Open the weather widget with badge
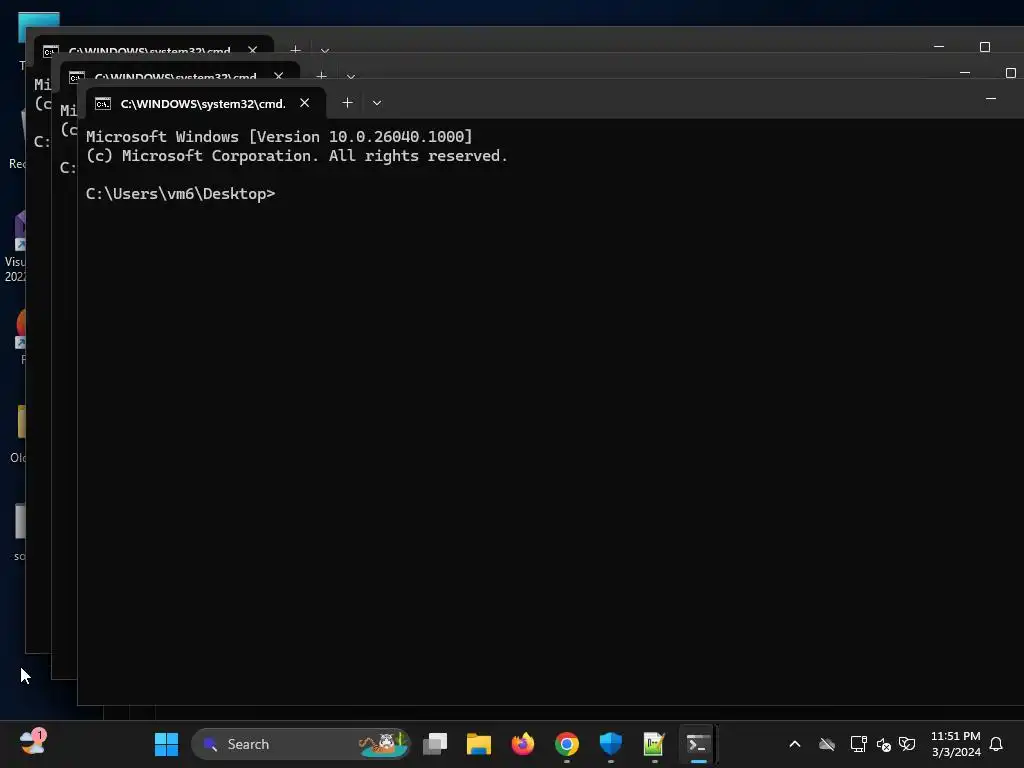Image resolution: width=1024 pixels, height=768 pixels. click(x=32, y=743)
